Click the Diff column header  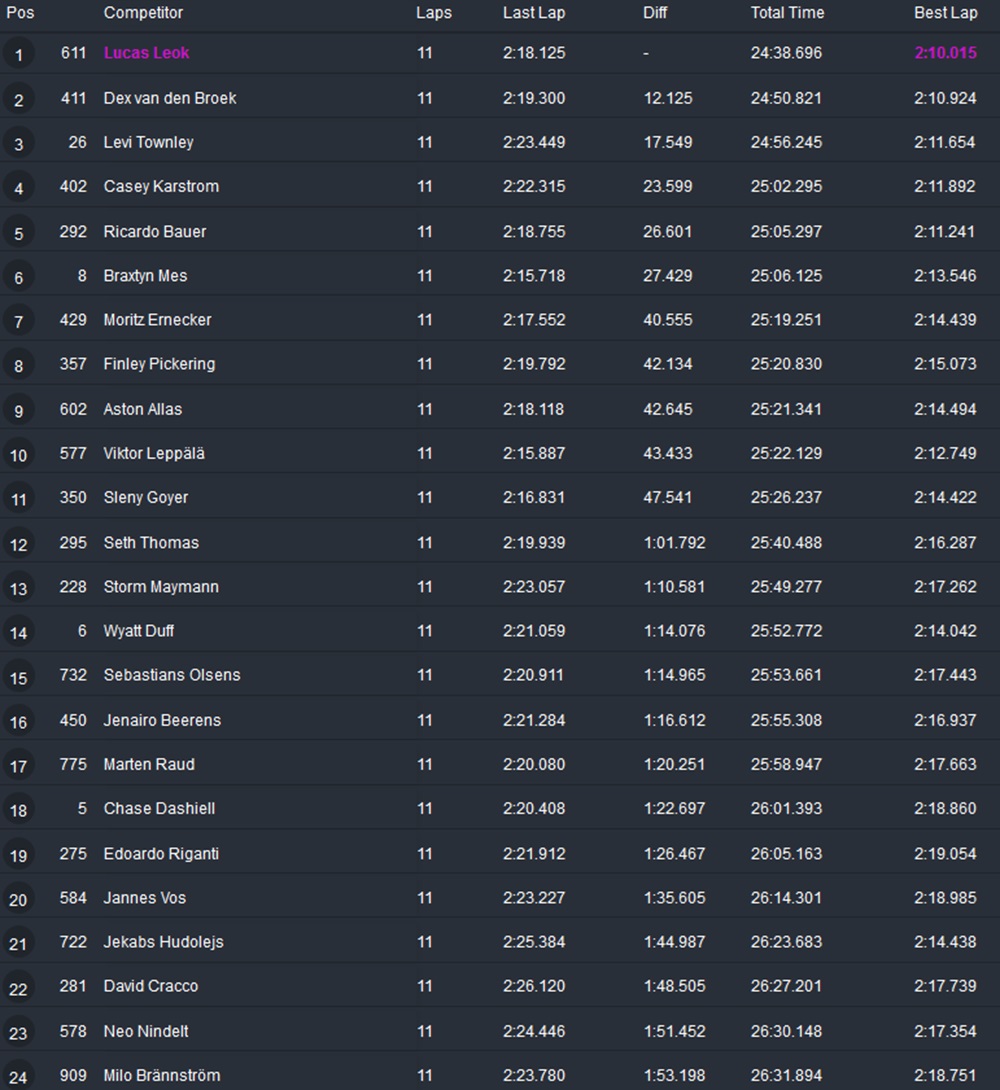tap(655, 13)
